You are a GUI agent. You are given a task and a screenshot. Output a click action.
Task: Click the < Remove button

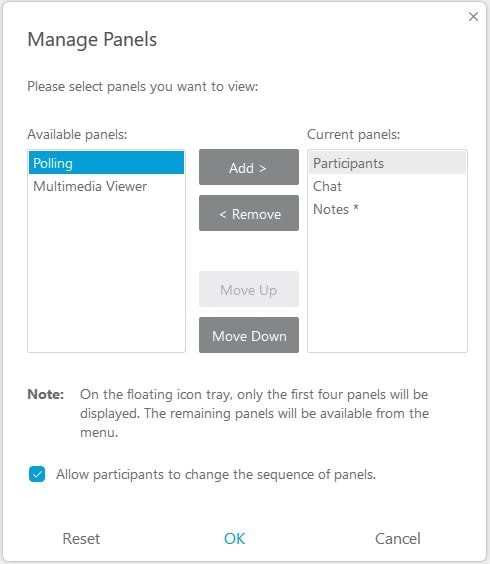pyautogui.click(x=249, y=213)
